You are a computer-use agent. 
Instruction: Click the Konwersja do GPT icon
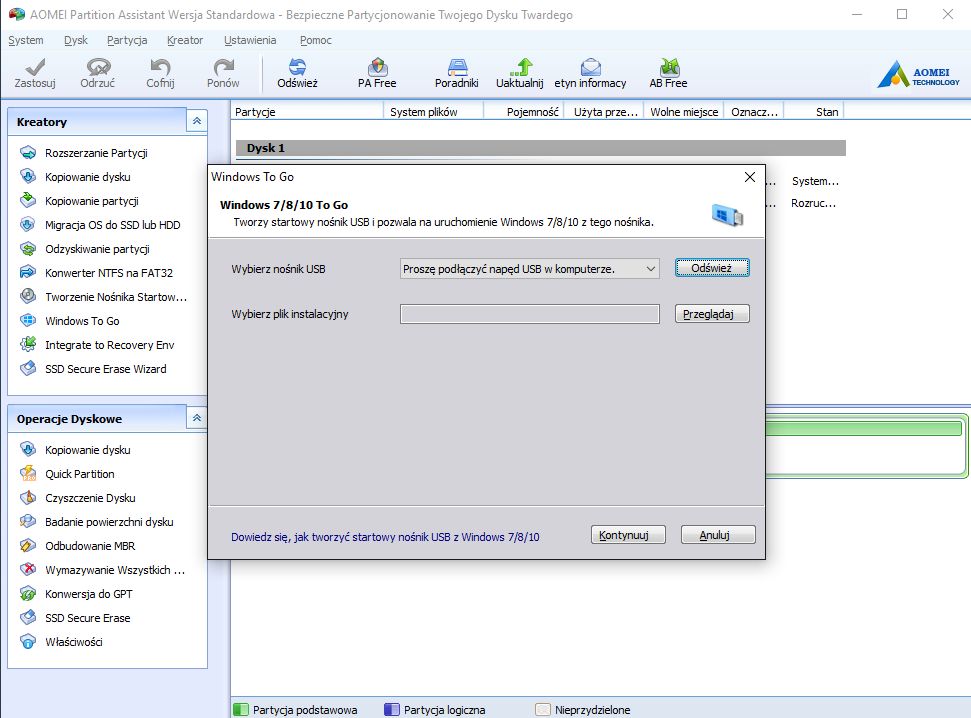click(28, 593)
